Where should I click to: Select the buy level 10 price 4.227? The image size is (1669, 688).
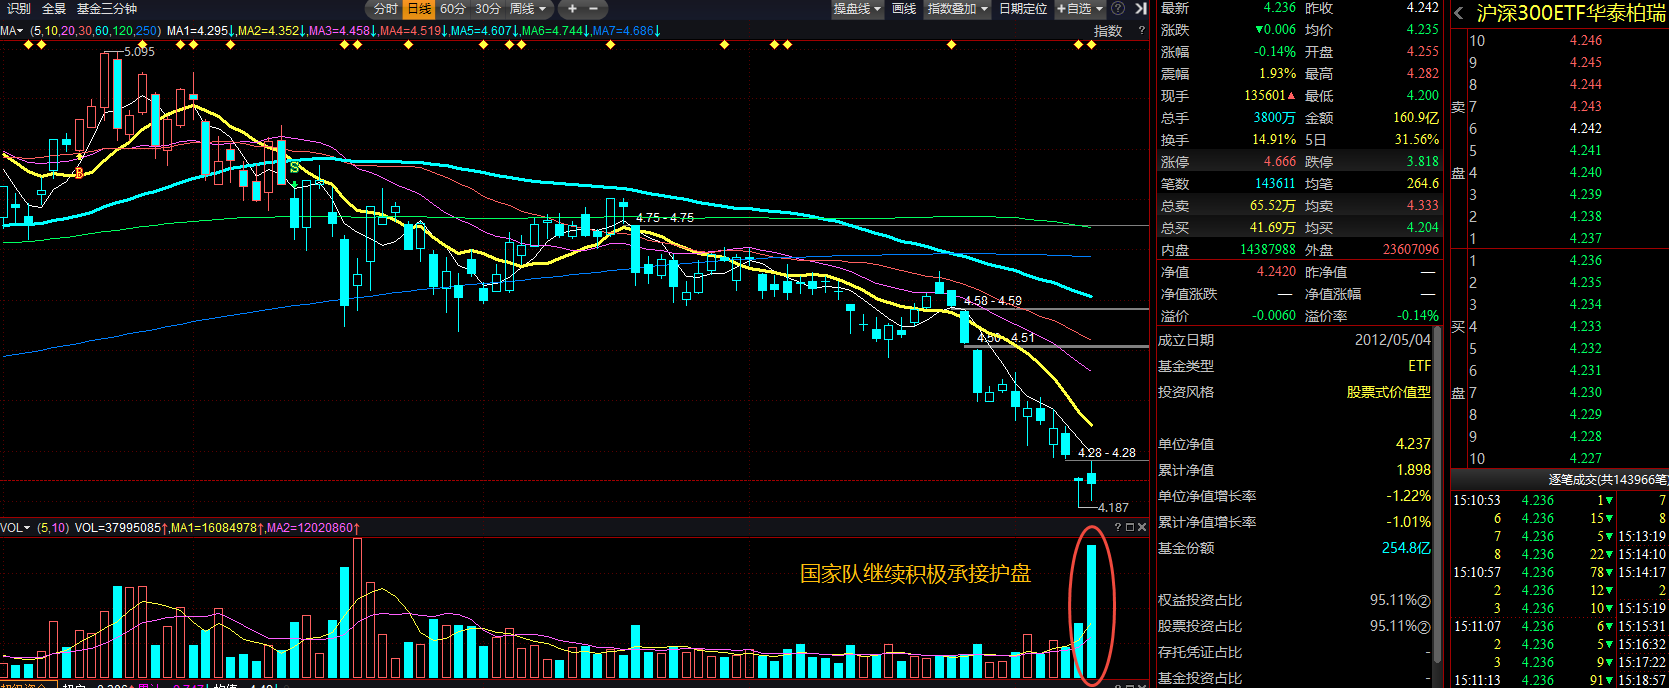click(1586, 458)
